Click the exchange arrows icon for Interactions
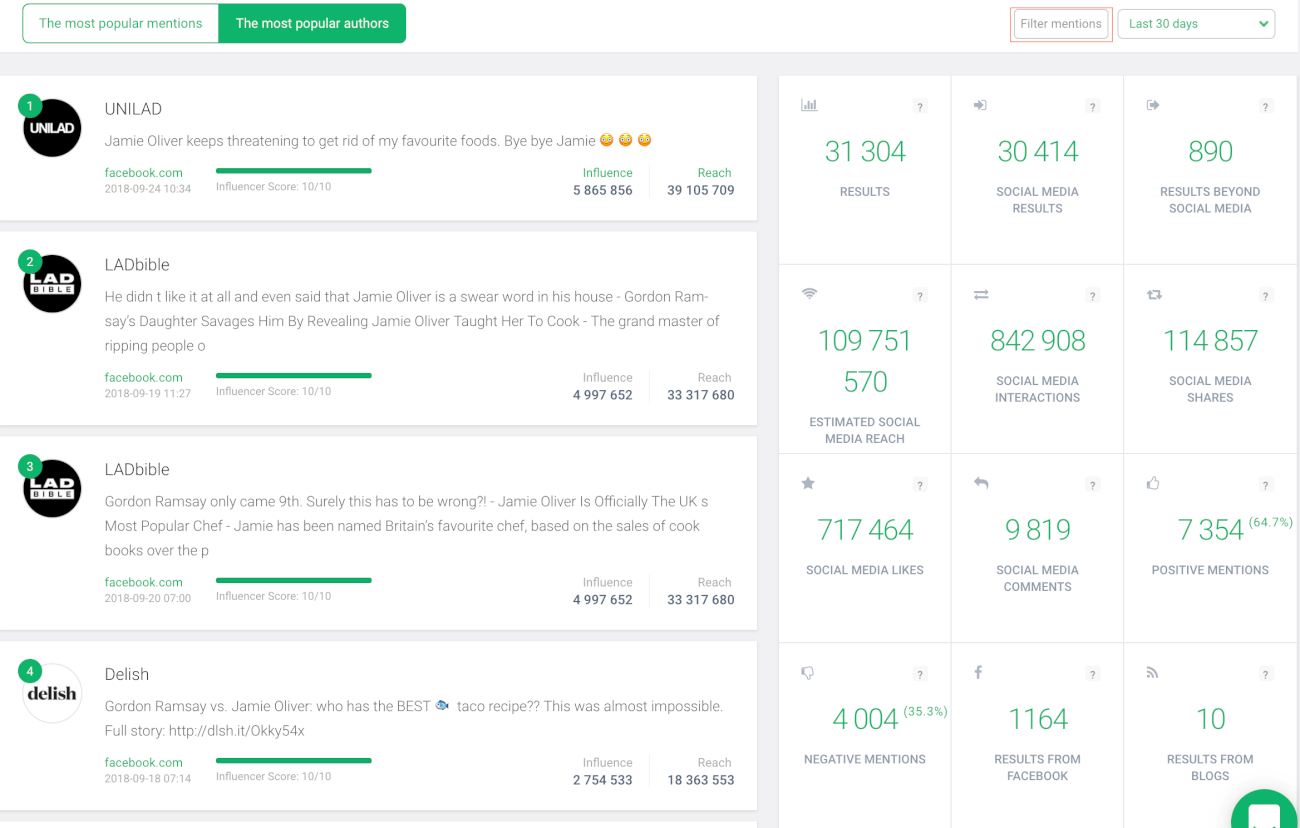The image size is (1300, 828). click(x=981, y=294)
